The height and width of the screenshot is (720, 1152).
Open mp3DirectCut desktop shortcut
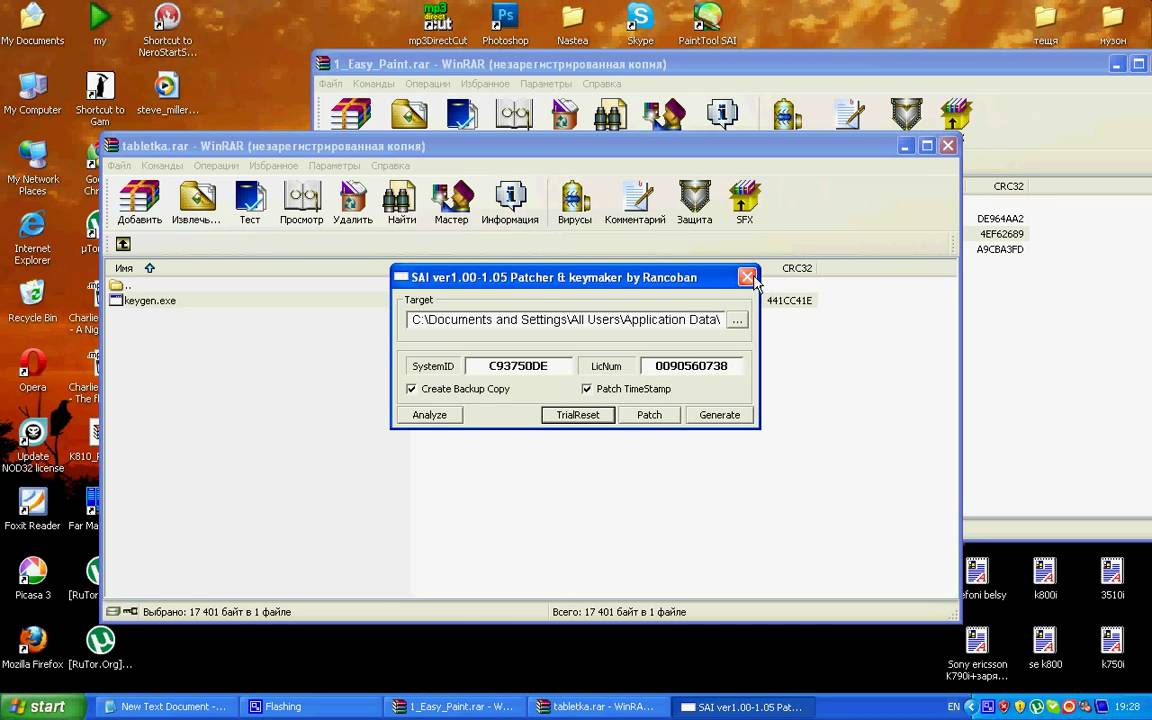(438, 25)
